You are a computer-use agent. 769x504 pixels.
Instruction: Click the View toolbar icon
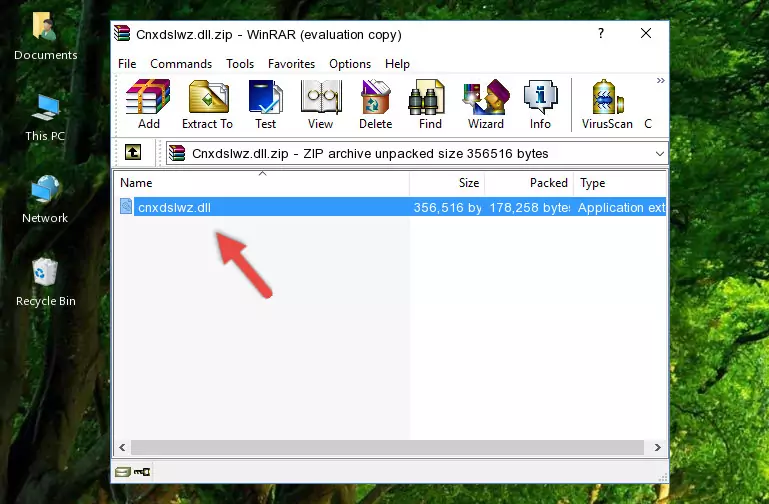pos(321,104)
